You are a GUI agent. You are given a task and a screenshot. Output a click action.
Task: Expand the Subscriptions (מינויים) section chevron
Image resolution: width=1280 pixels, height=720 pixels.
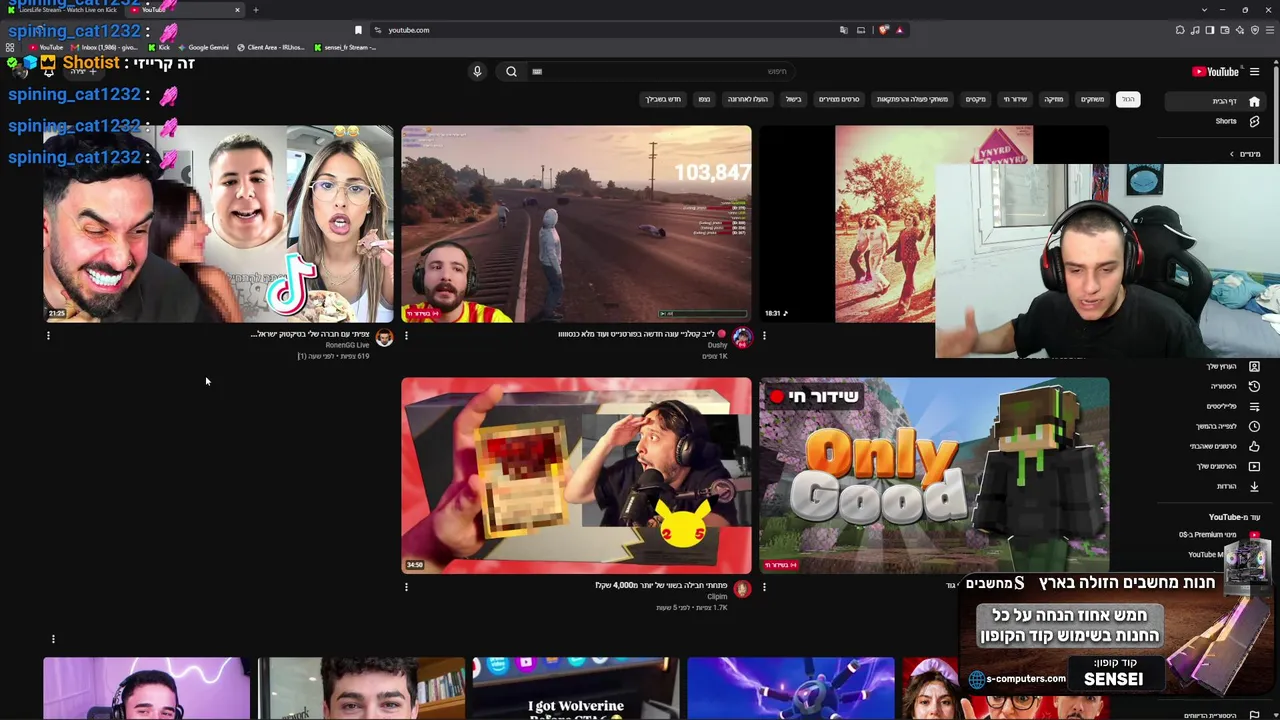click(x=1232, y=154)
